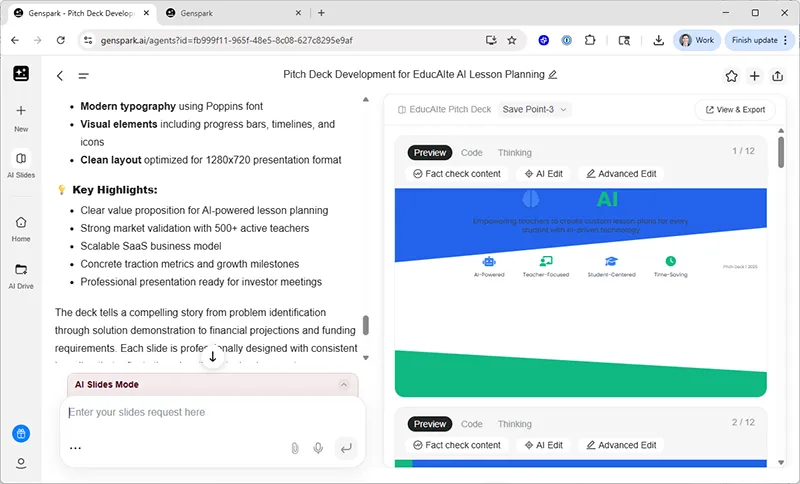Screen dimensions: 800x484
Task: Activate the microphone voice input icon
Action: tap(318, 448)
